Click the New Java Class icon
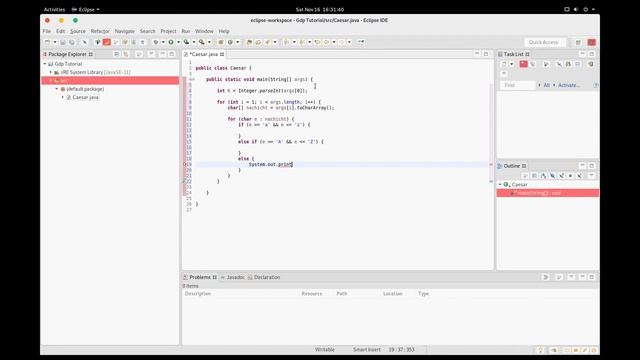The height and width of the screenshot is (360, 640). click(230, 42)
